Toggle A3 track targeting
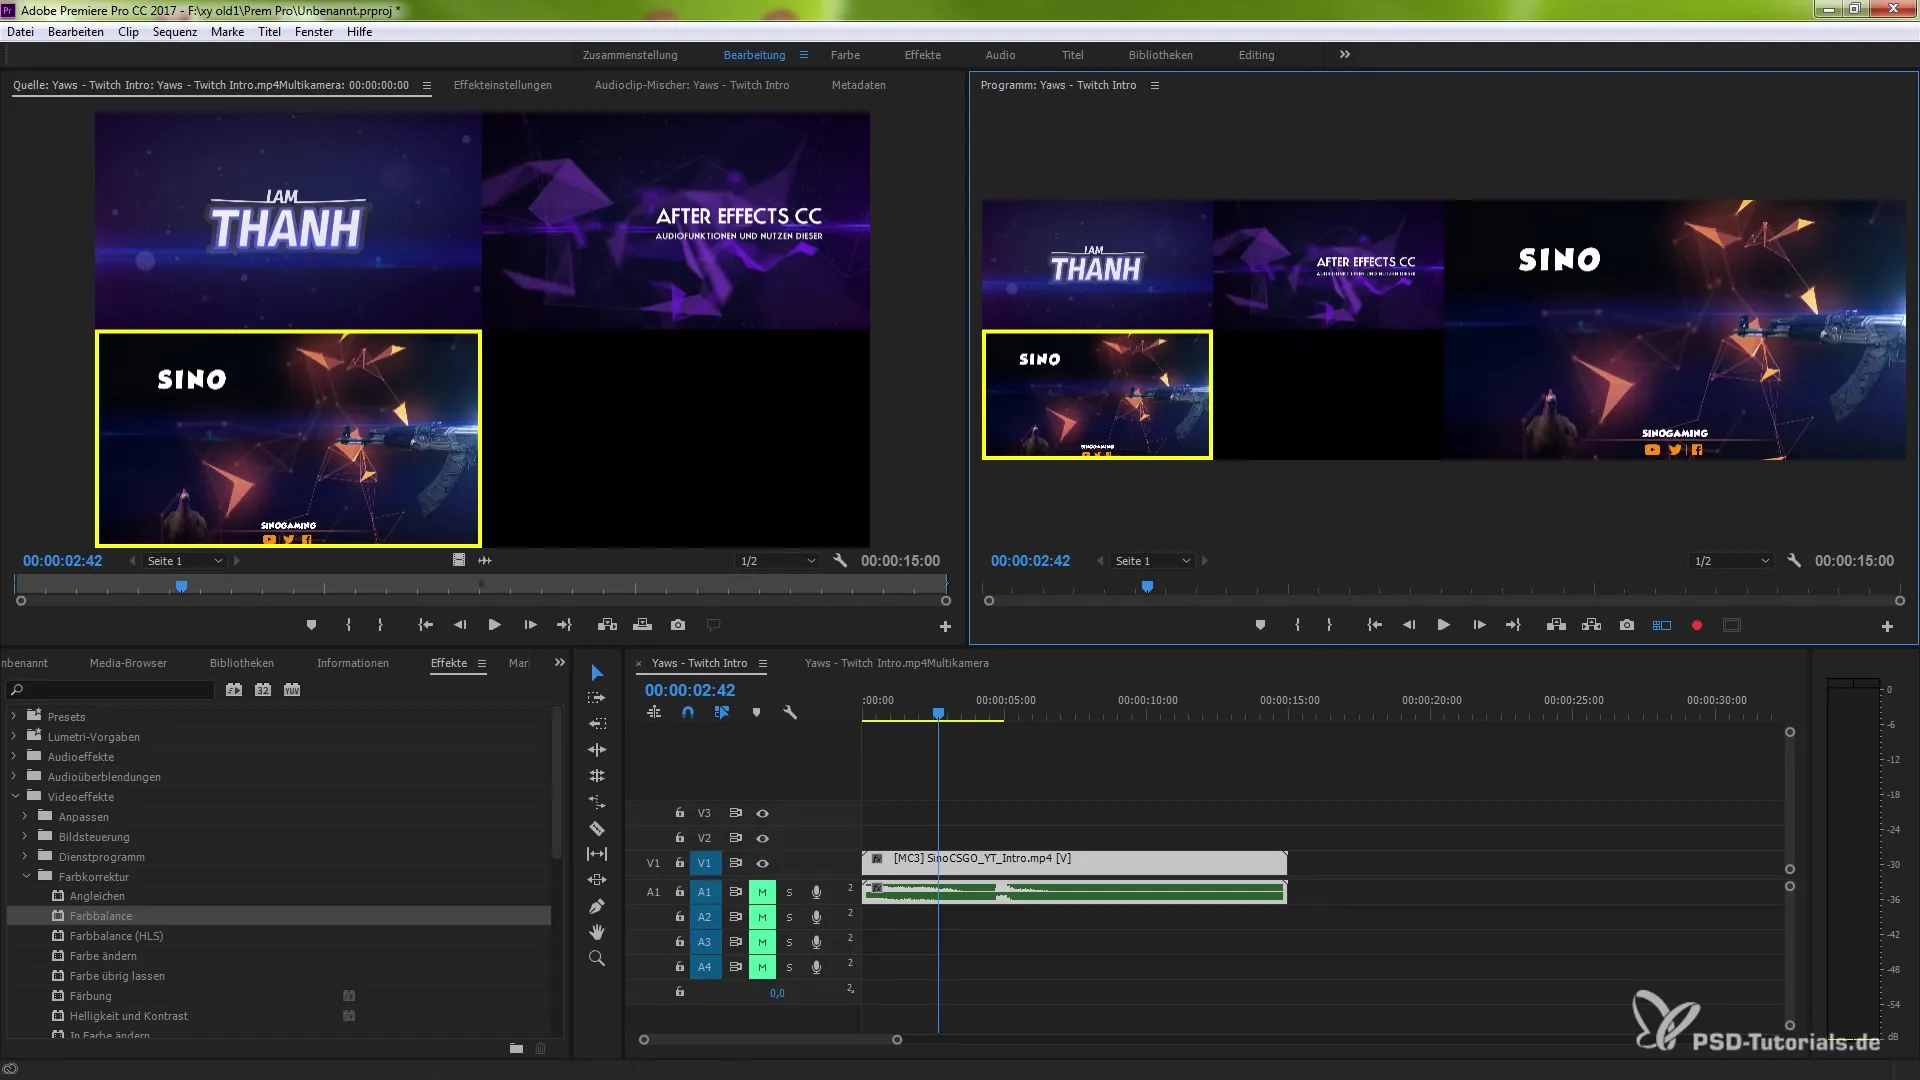1920x1080 pixels. tap(705, 942)
